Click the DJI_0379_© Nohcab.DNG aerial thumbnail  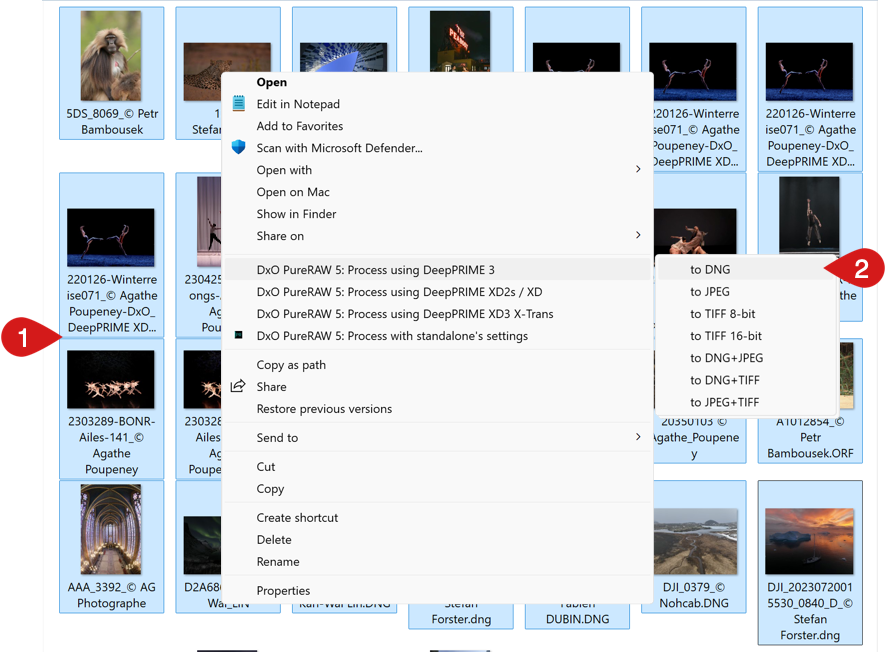[x=696, y=541]
